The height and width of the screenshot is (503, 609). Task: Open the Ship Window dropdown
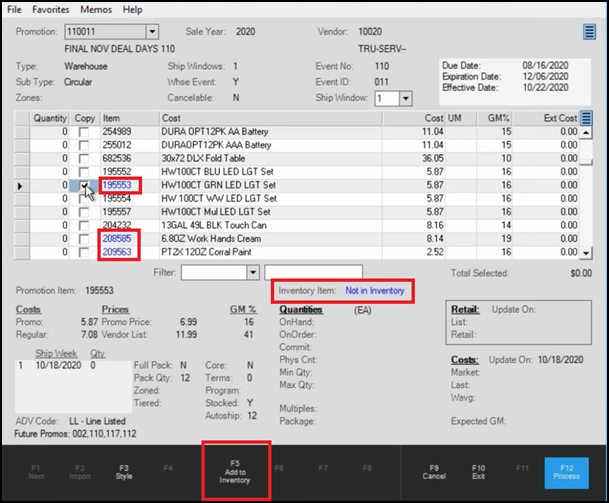(406, 99)
